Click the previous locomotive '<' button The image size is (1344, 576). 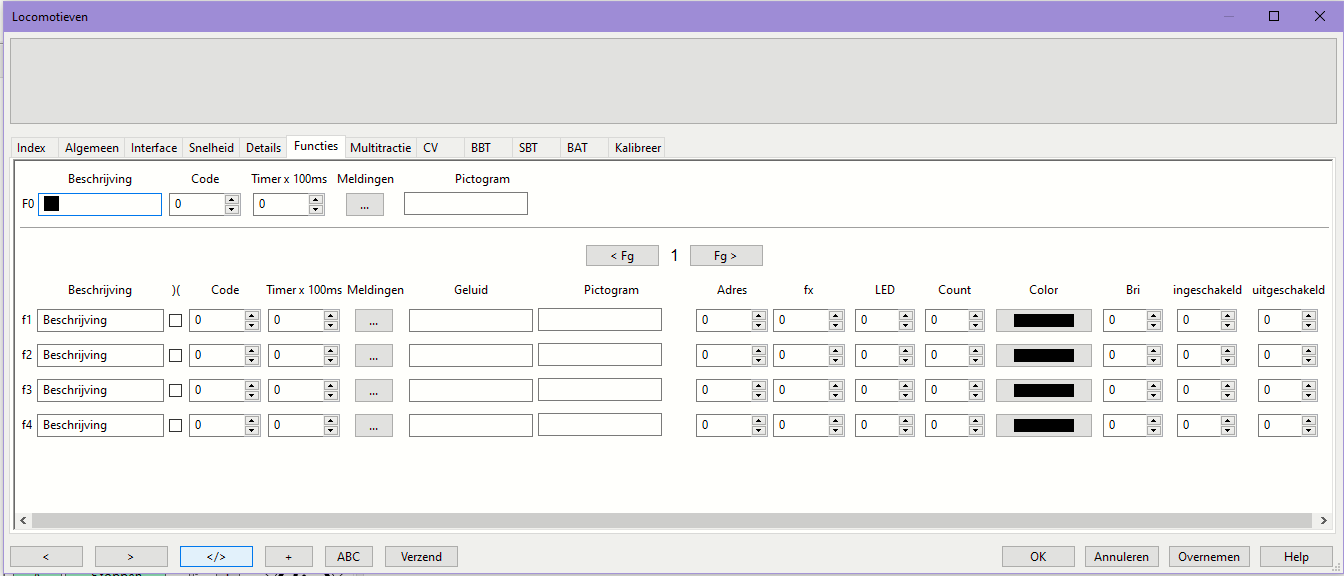(46, 557)
